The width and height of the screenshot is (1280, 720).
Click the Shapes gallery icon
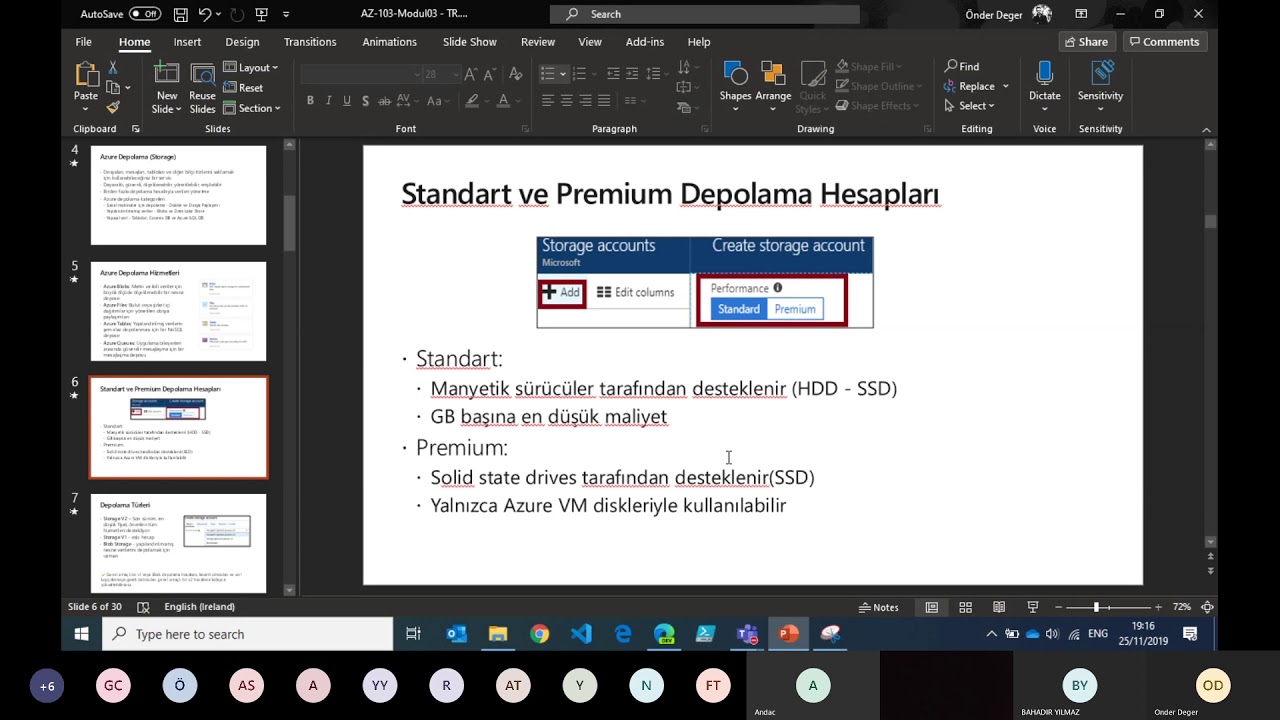[x=735, y=82]
